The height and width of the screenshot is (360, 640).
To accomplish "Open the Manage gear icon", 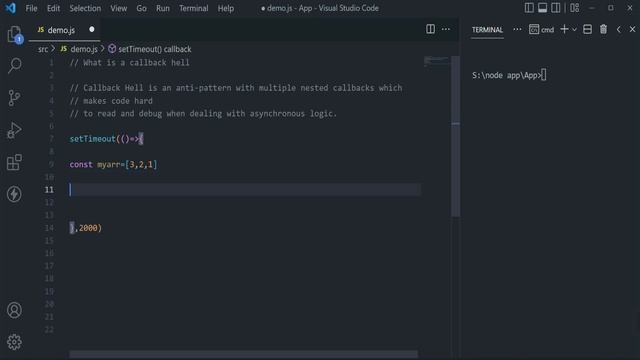I will [14, 342].
